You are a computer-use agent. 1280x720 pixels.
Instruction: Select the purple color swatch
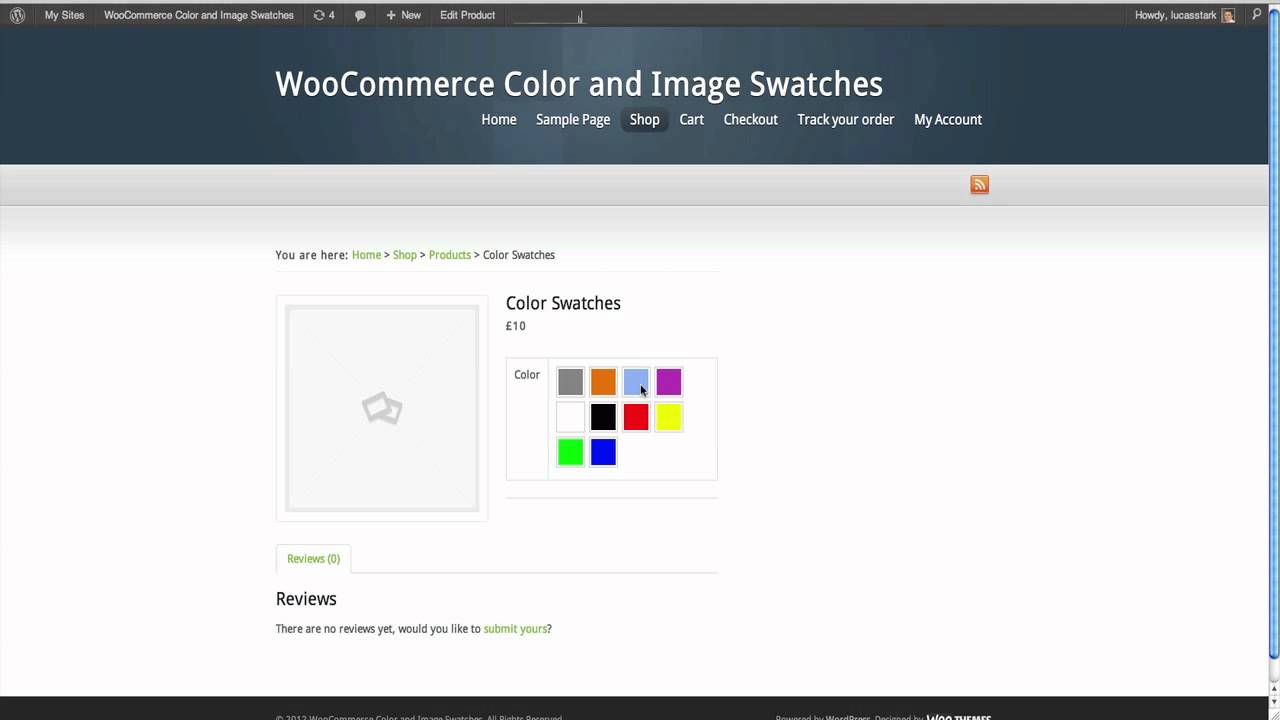(669, 382)
